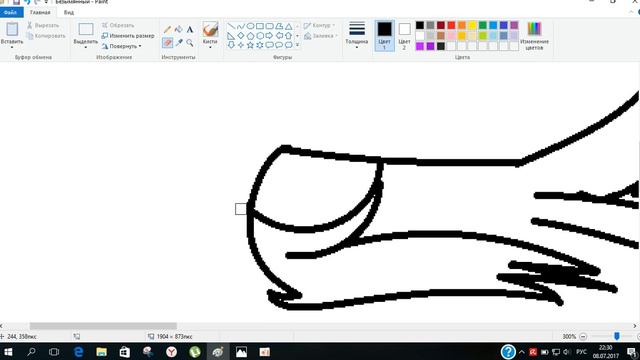Pick the red color swatch

click(451, 25)
